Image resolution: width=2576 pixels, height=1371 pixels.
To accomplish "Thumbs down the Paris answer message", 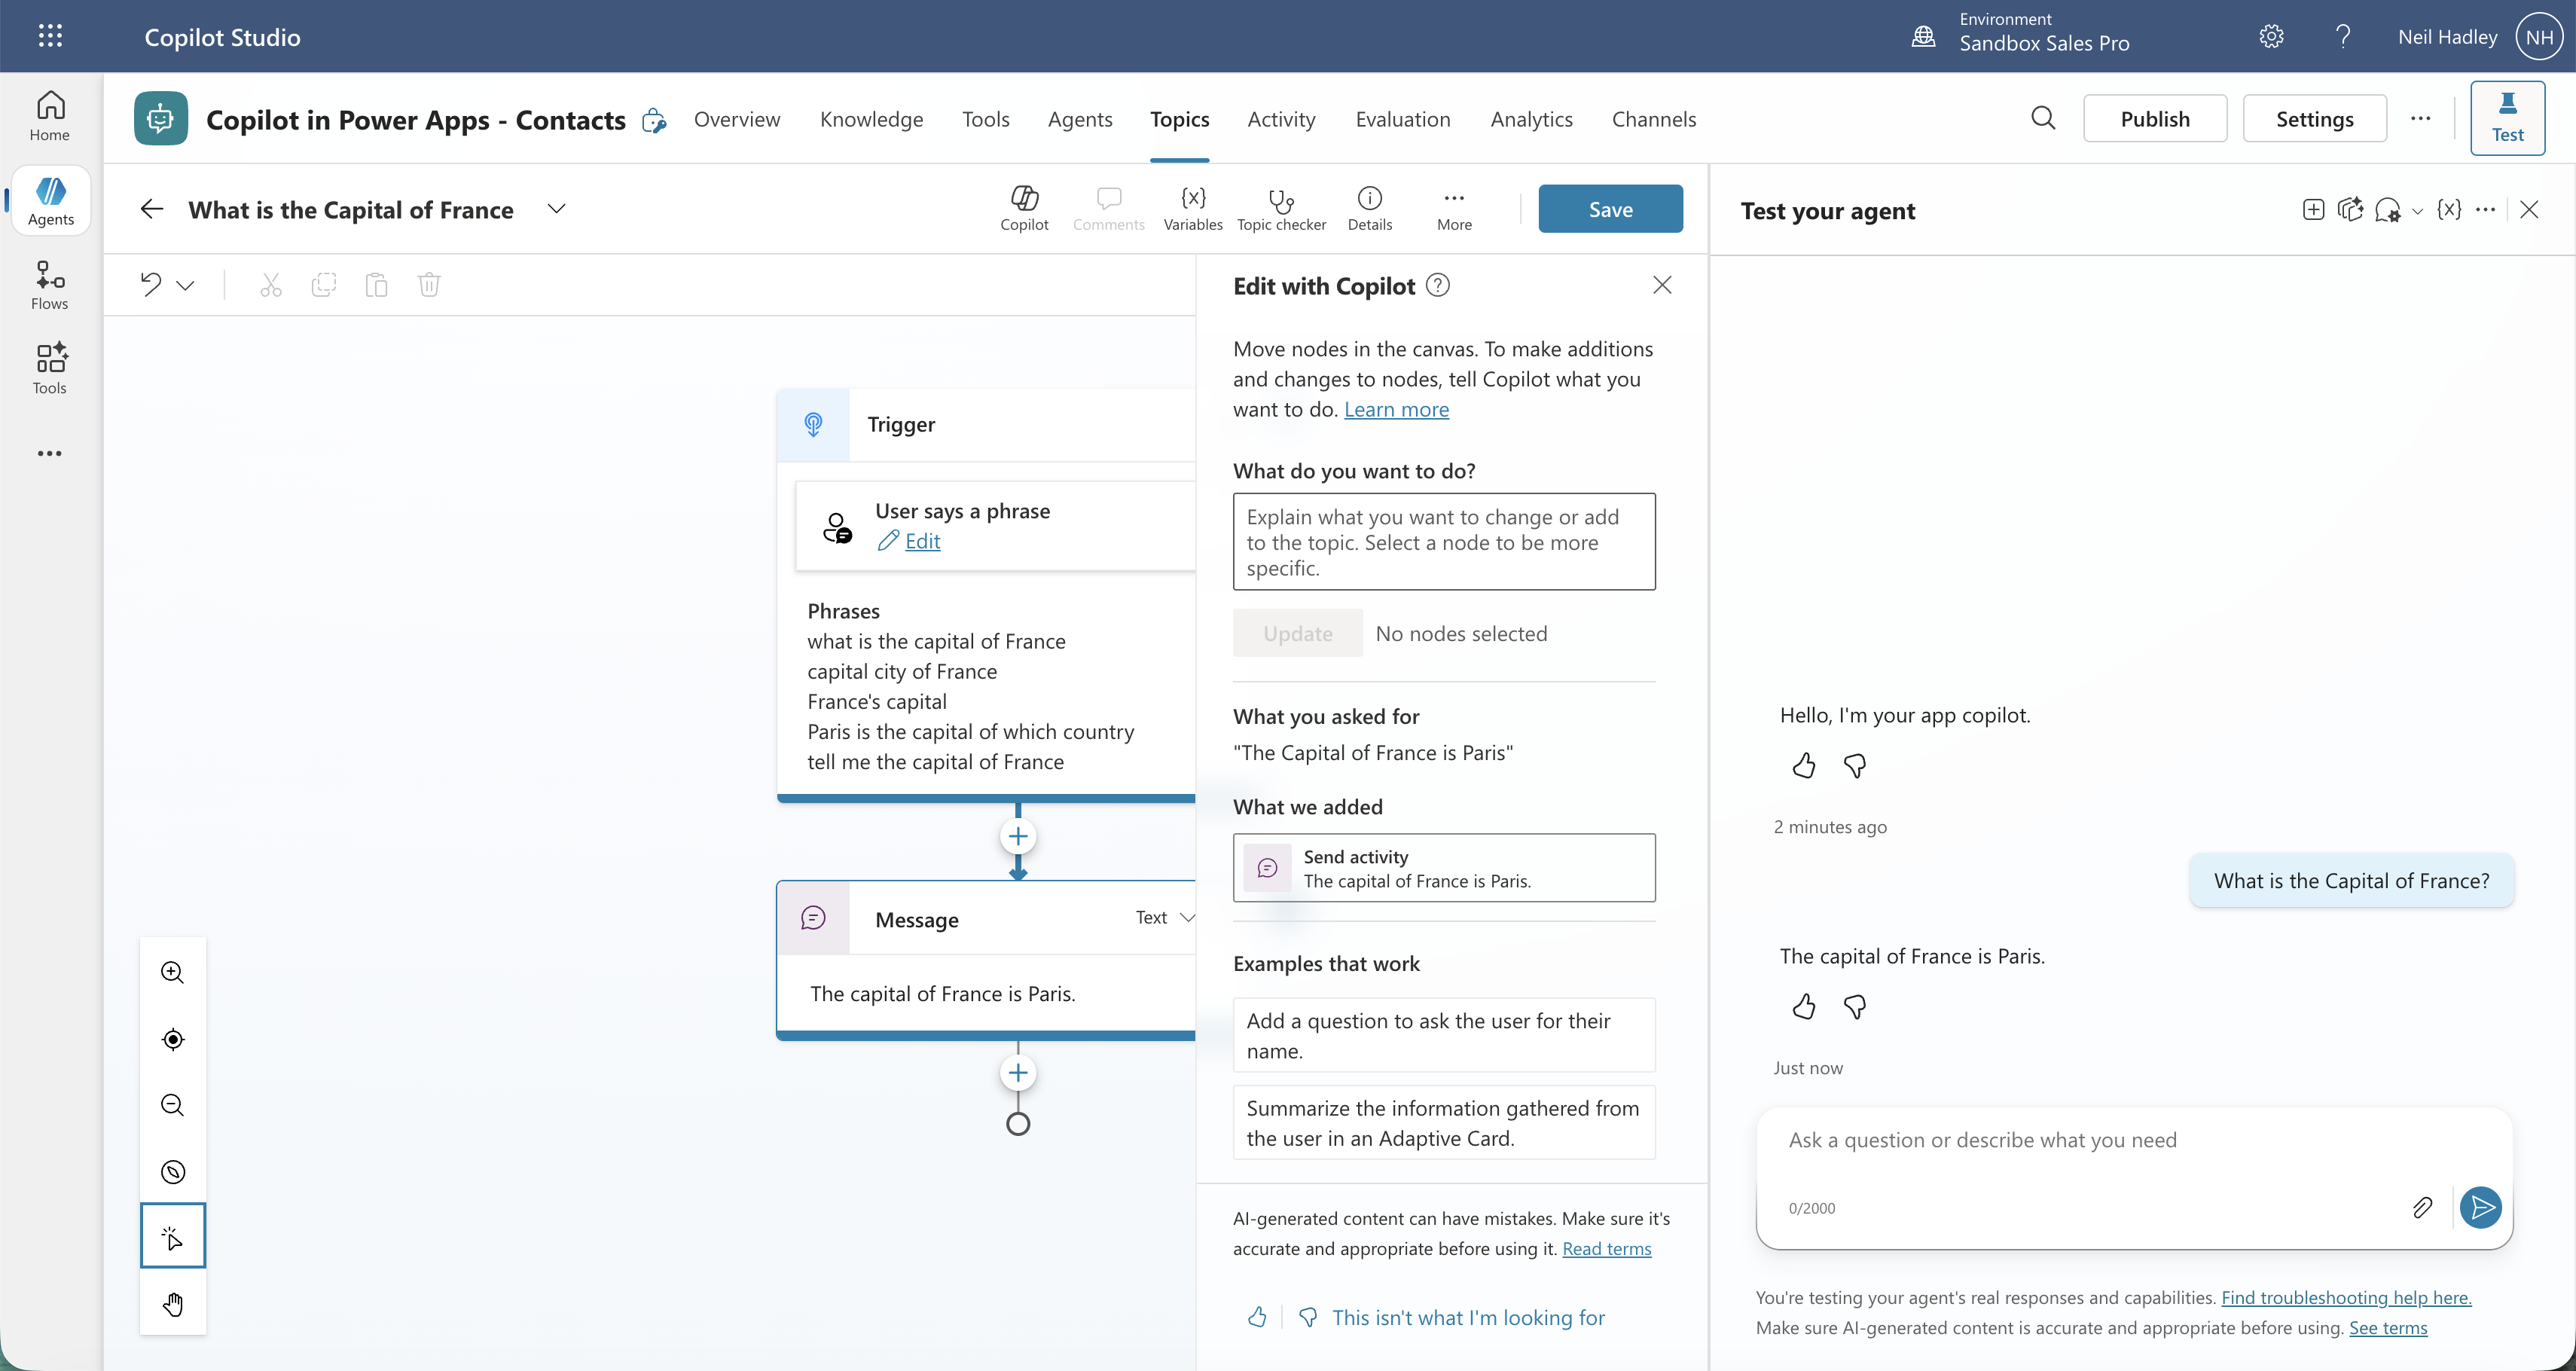I will click(x=1855, y=1007).
